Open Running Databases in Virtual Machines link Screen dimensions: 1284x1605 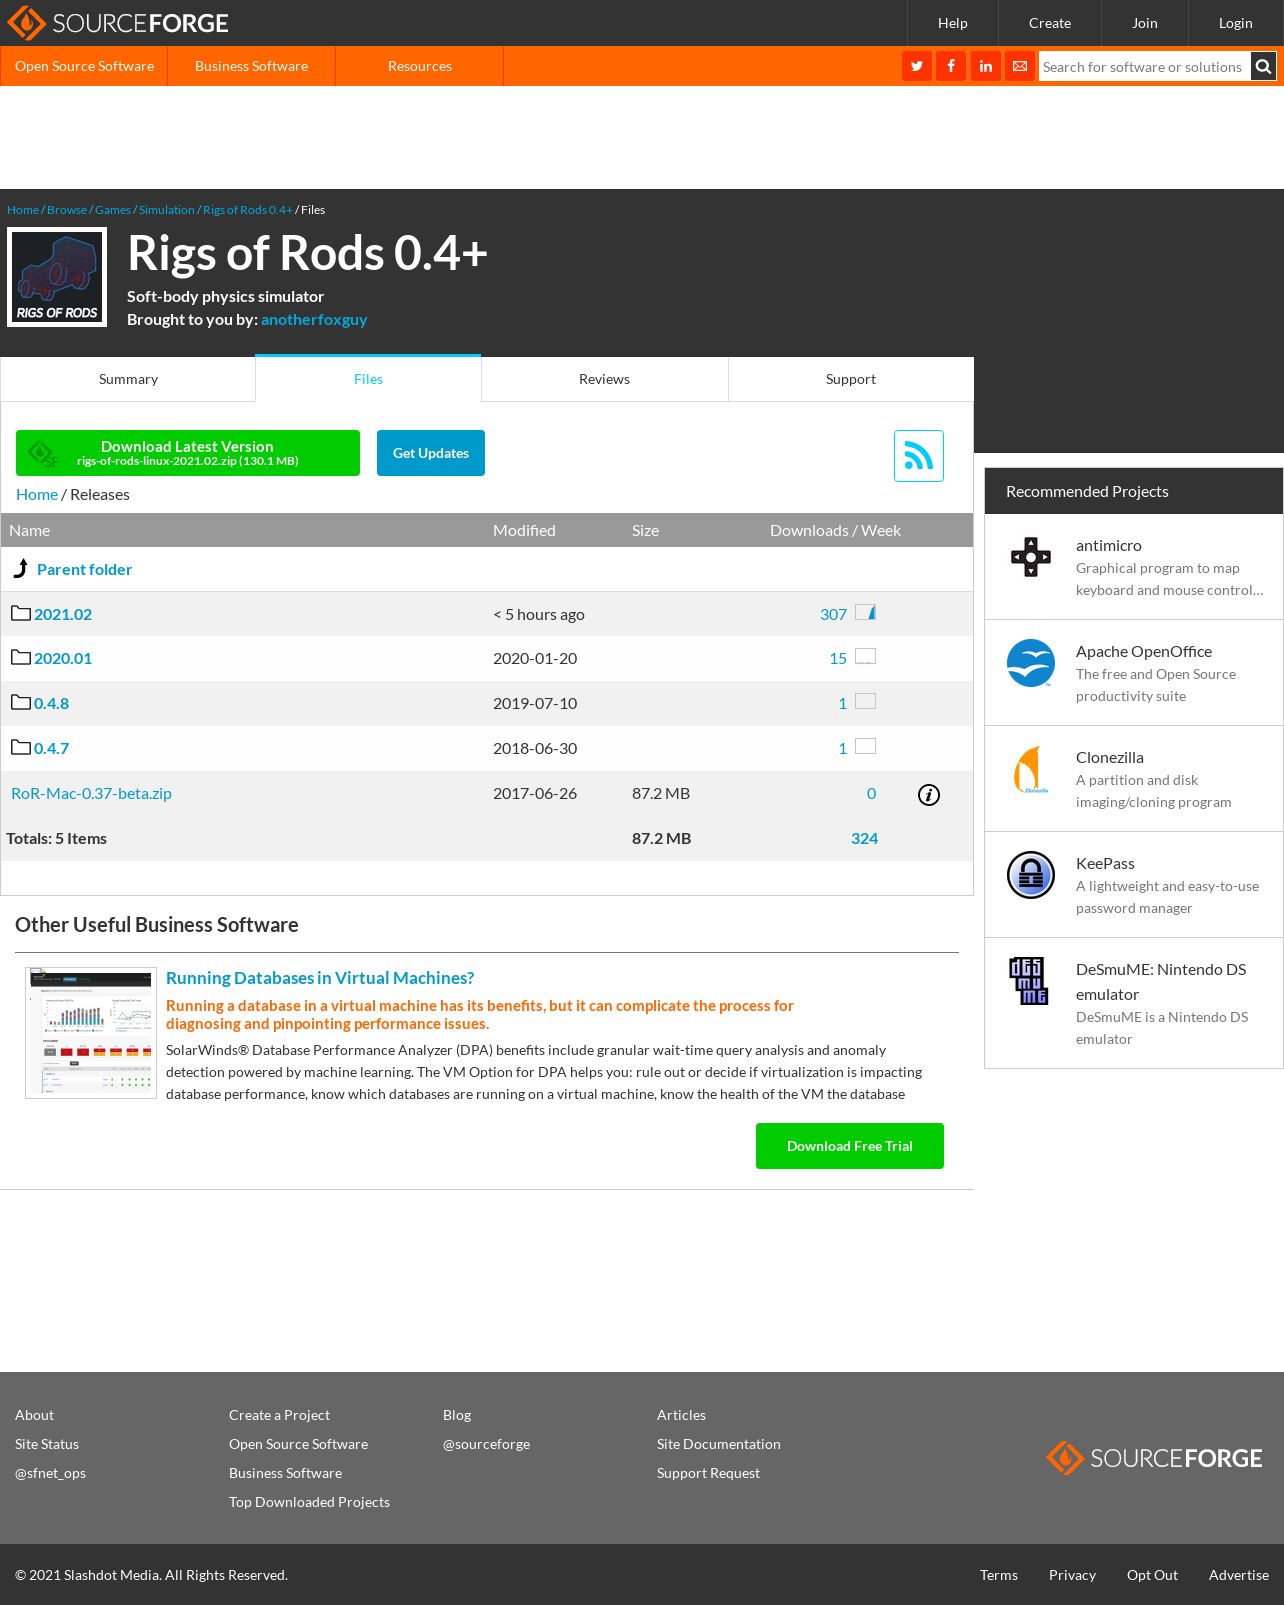[320, 978]
